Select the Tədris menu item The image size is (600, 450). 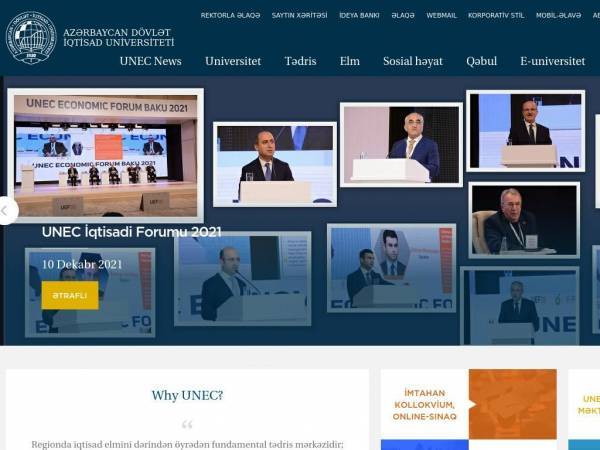pyautogui.click(x=300, y=61)
